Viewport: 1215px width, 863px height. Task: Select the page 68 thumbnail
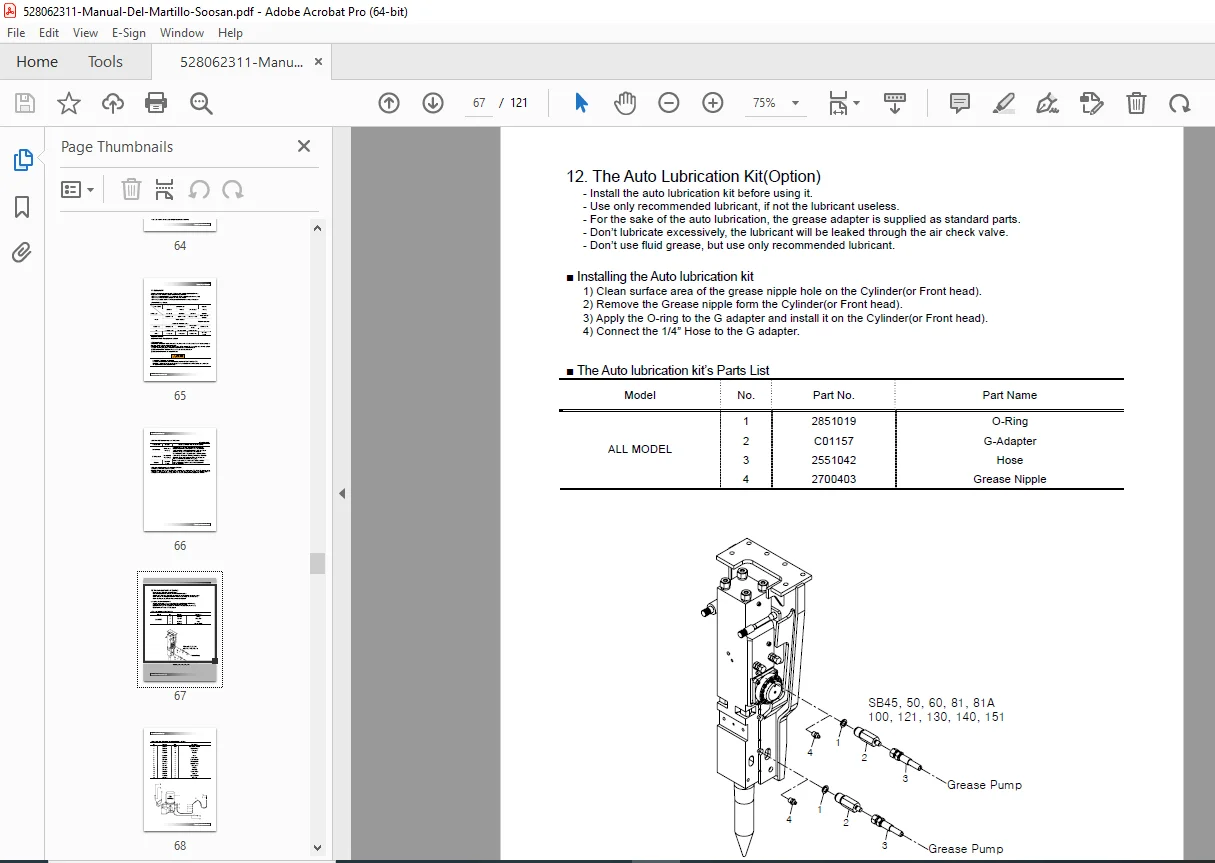(180, 779)
